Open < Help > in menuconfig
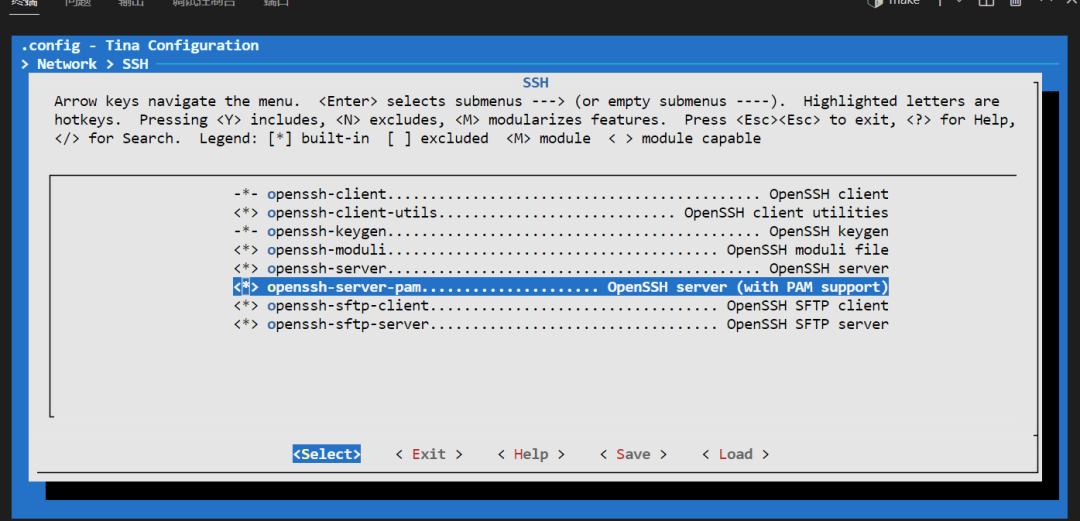Screen dimensions: 1080x521 (530, 454)
